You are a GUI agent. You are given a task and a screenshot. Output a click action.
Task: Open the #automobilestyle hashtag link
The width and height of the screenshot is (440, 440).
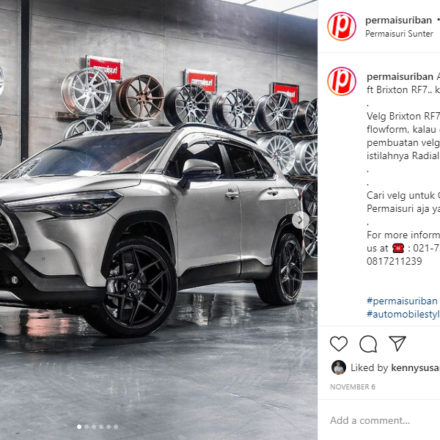coord(403,314)
